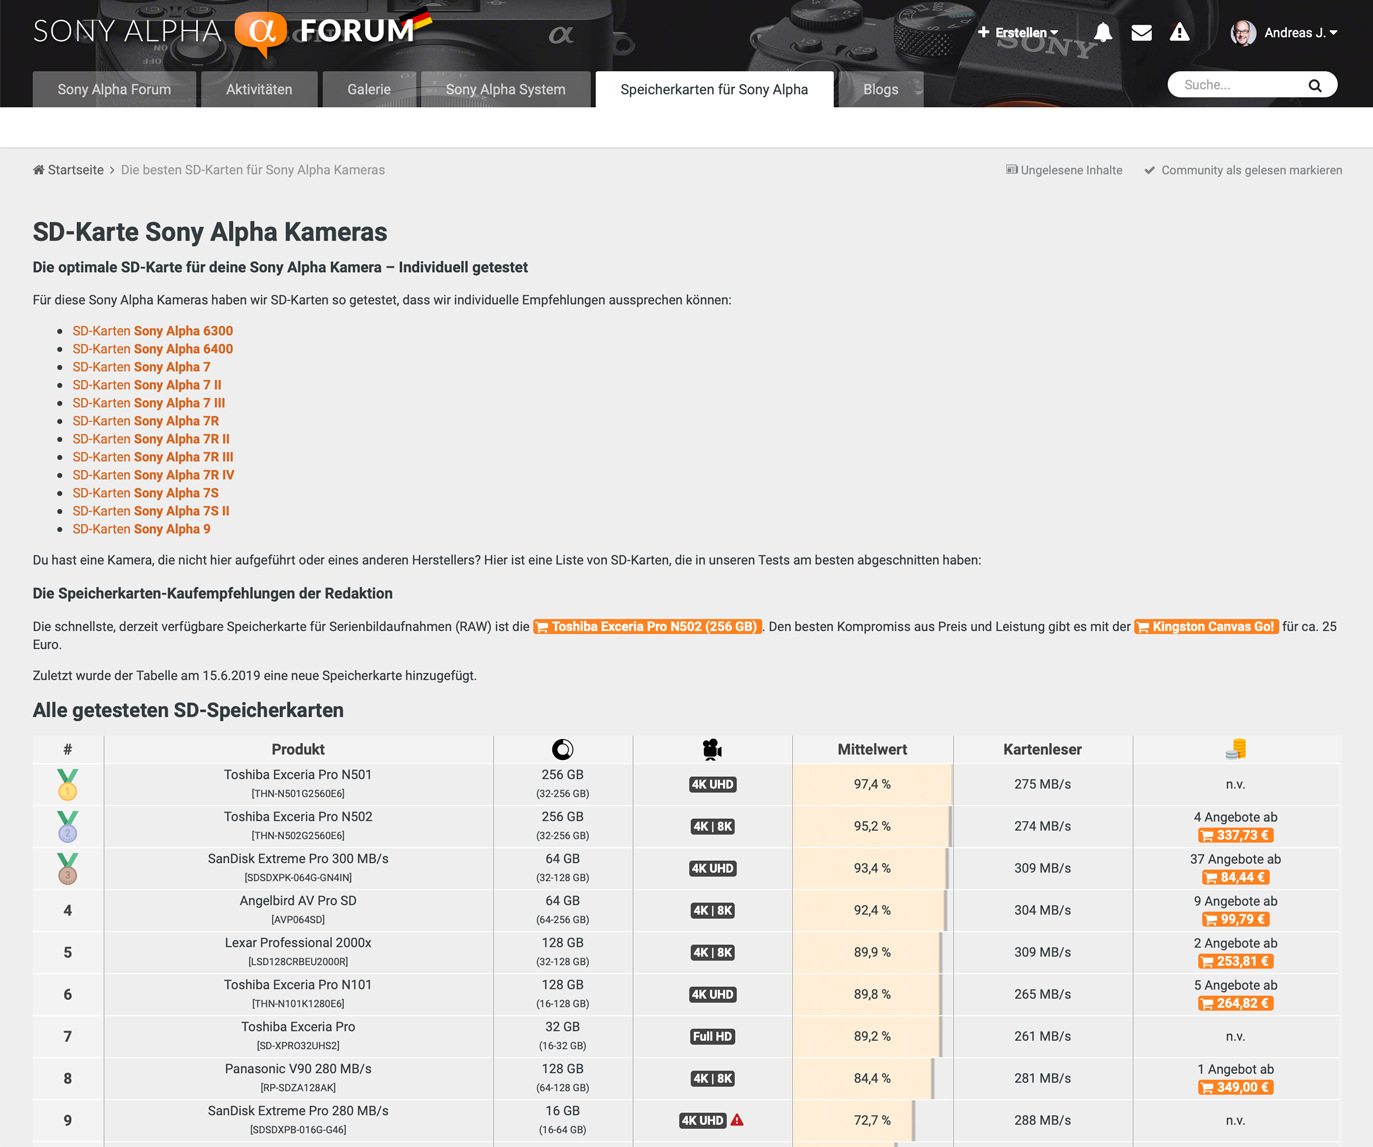1373x1147 pixels.
Task: Click the search magnifier icon
Action: [1315, 86]
